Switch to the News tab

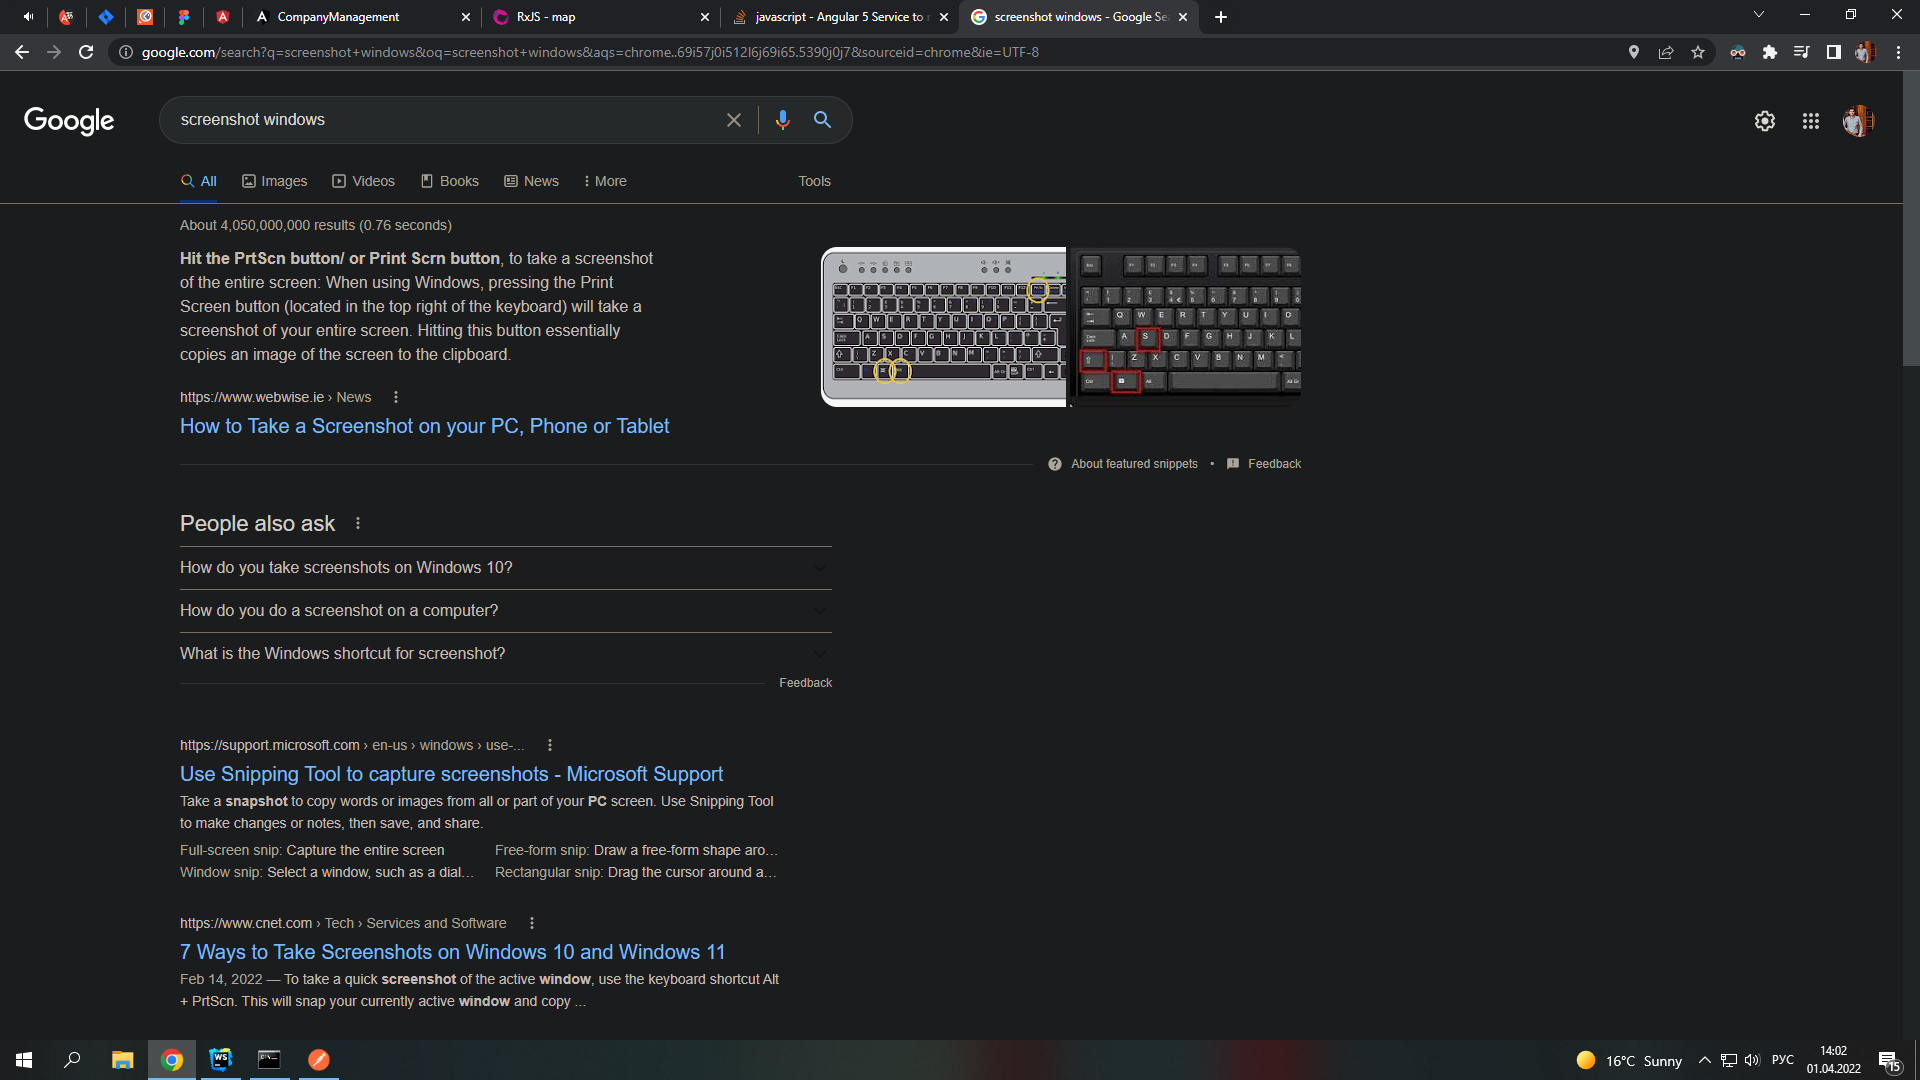point(532,181)
